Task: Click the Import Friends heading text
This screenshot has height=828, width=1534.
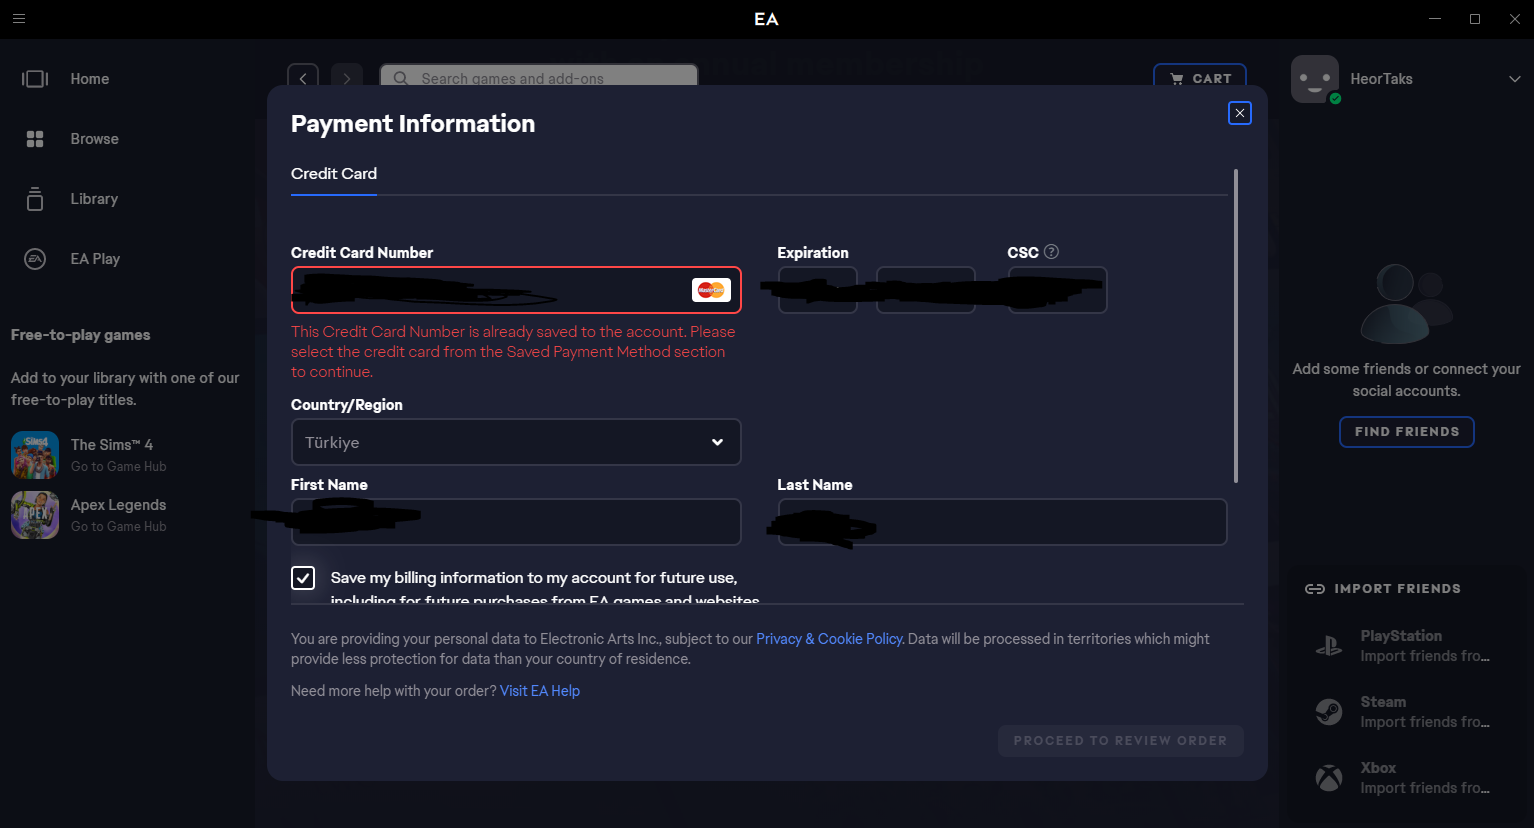Action: 1398,589
